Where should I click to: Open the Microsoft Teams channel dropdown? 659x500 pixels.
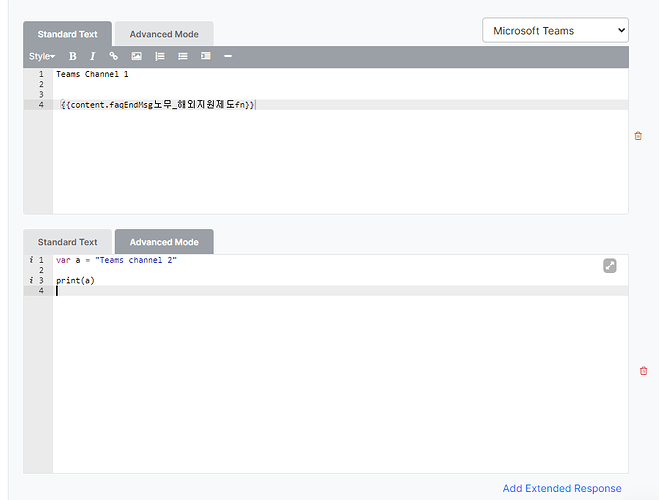coord(555,30)
